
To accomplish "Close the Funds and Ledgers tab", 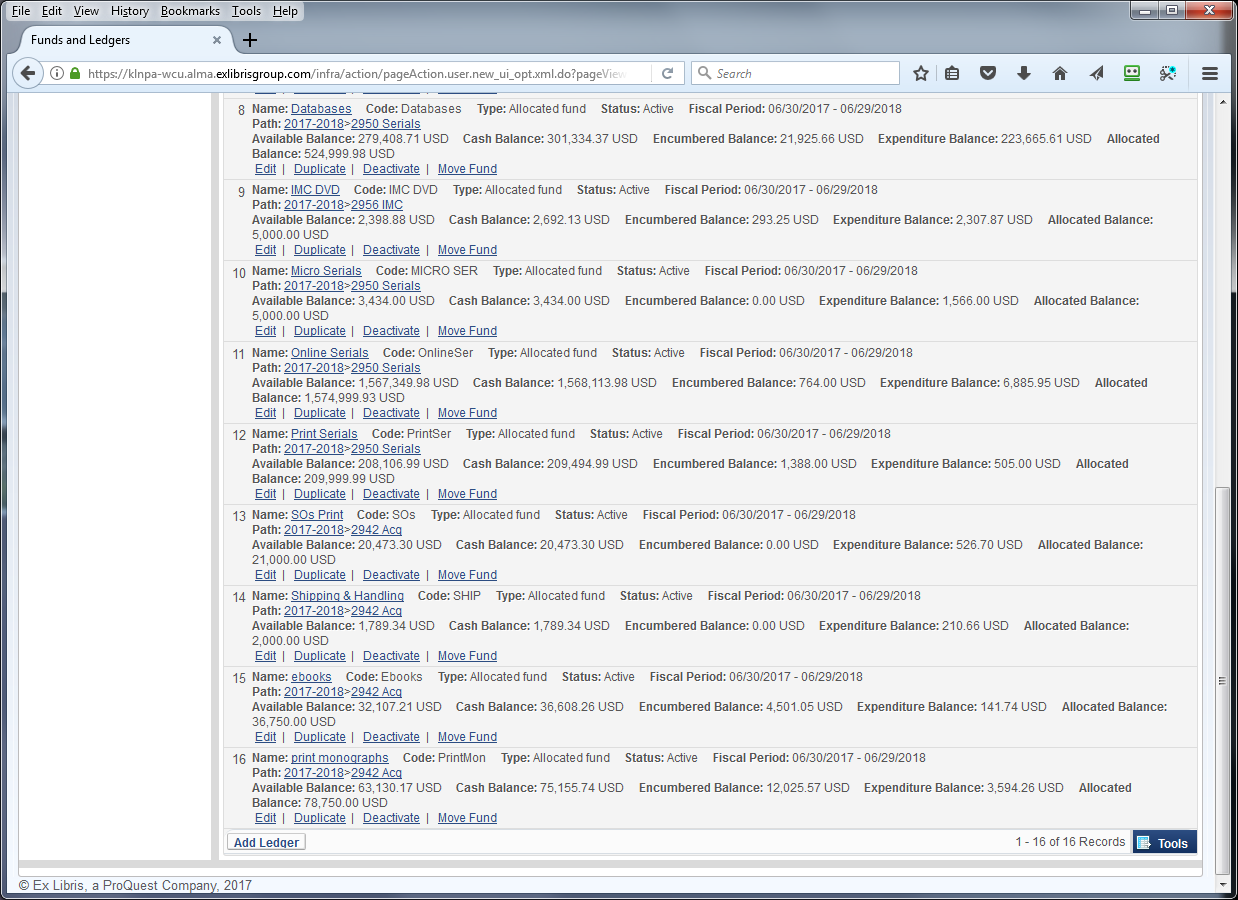I will pyautogui.click(x=217, y=40).
